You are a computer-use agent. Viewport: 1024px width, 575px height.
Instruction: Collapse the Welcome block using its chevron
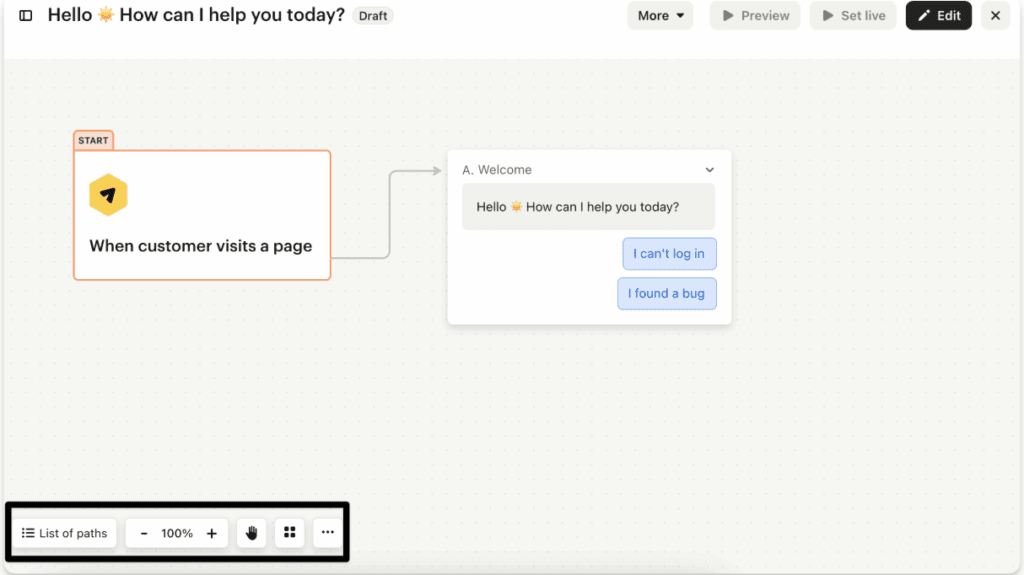(x=709, y=170)
